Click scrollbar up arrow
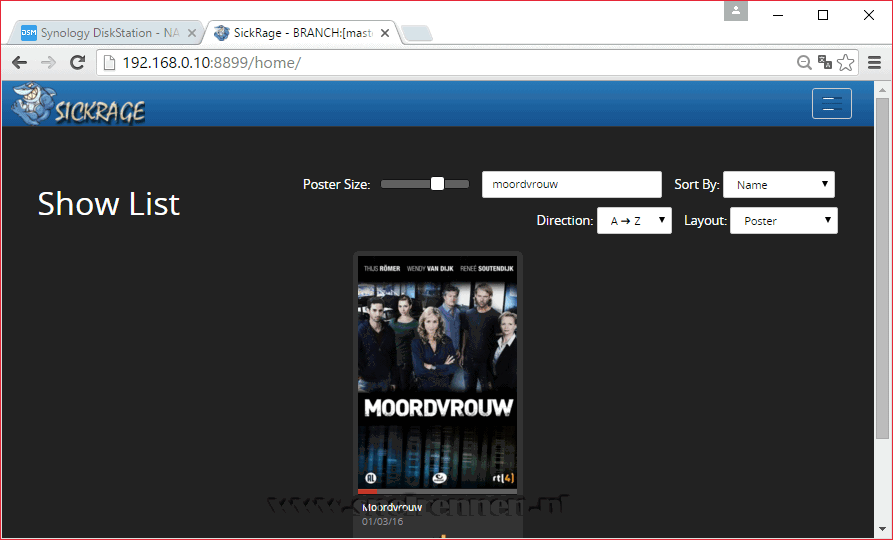Image resolution: width=893 pixels, height=540 pixels. 882,89
